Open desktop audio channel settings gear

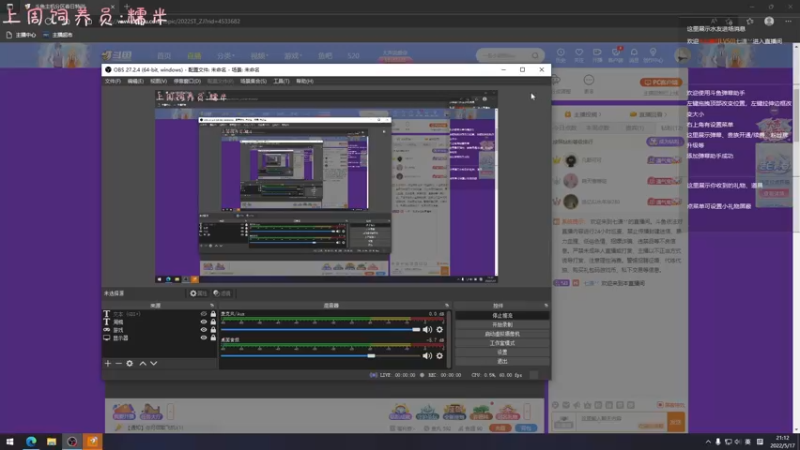coord(439,356)
